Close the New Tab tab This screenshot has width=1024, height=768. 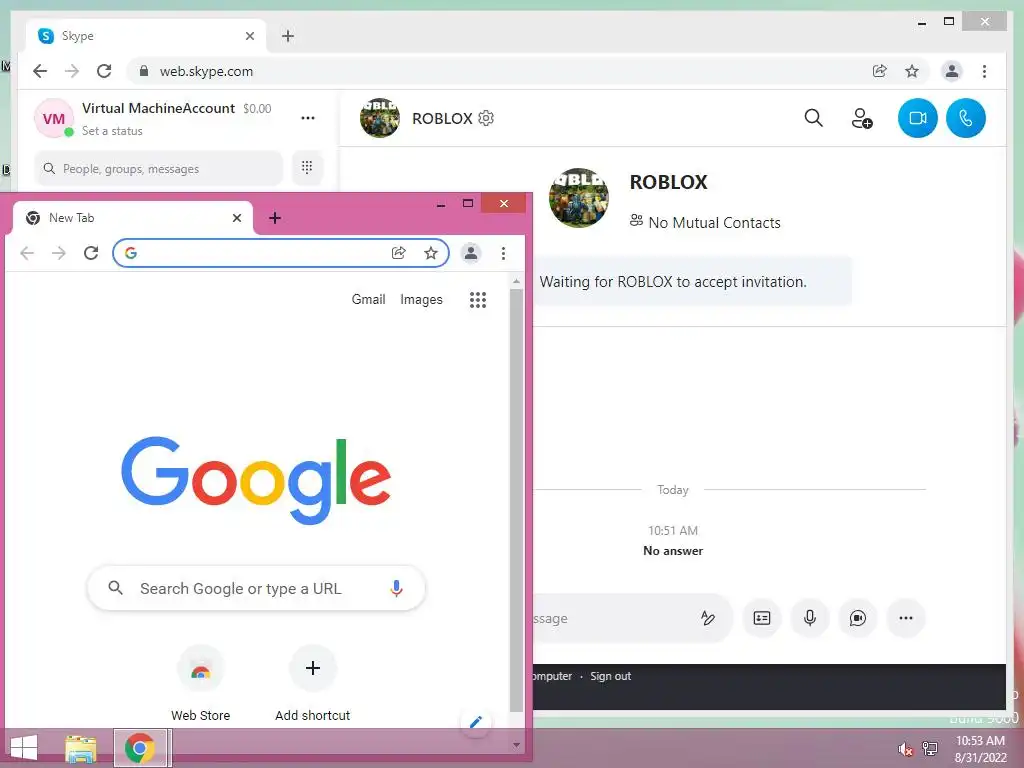(x=237, y=217)
